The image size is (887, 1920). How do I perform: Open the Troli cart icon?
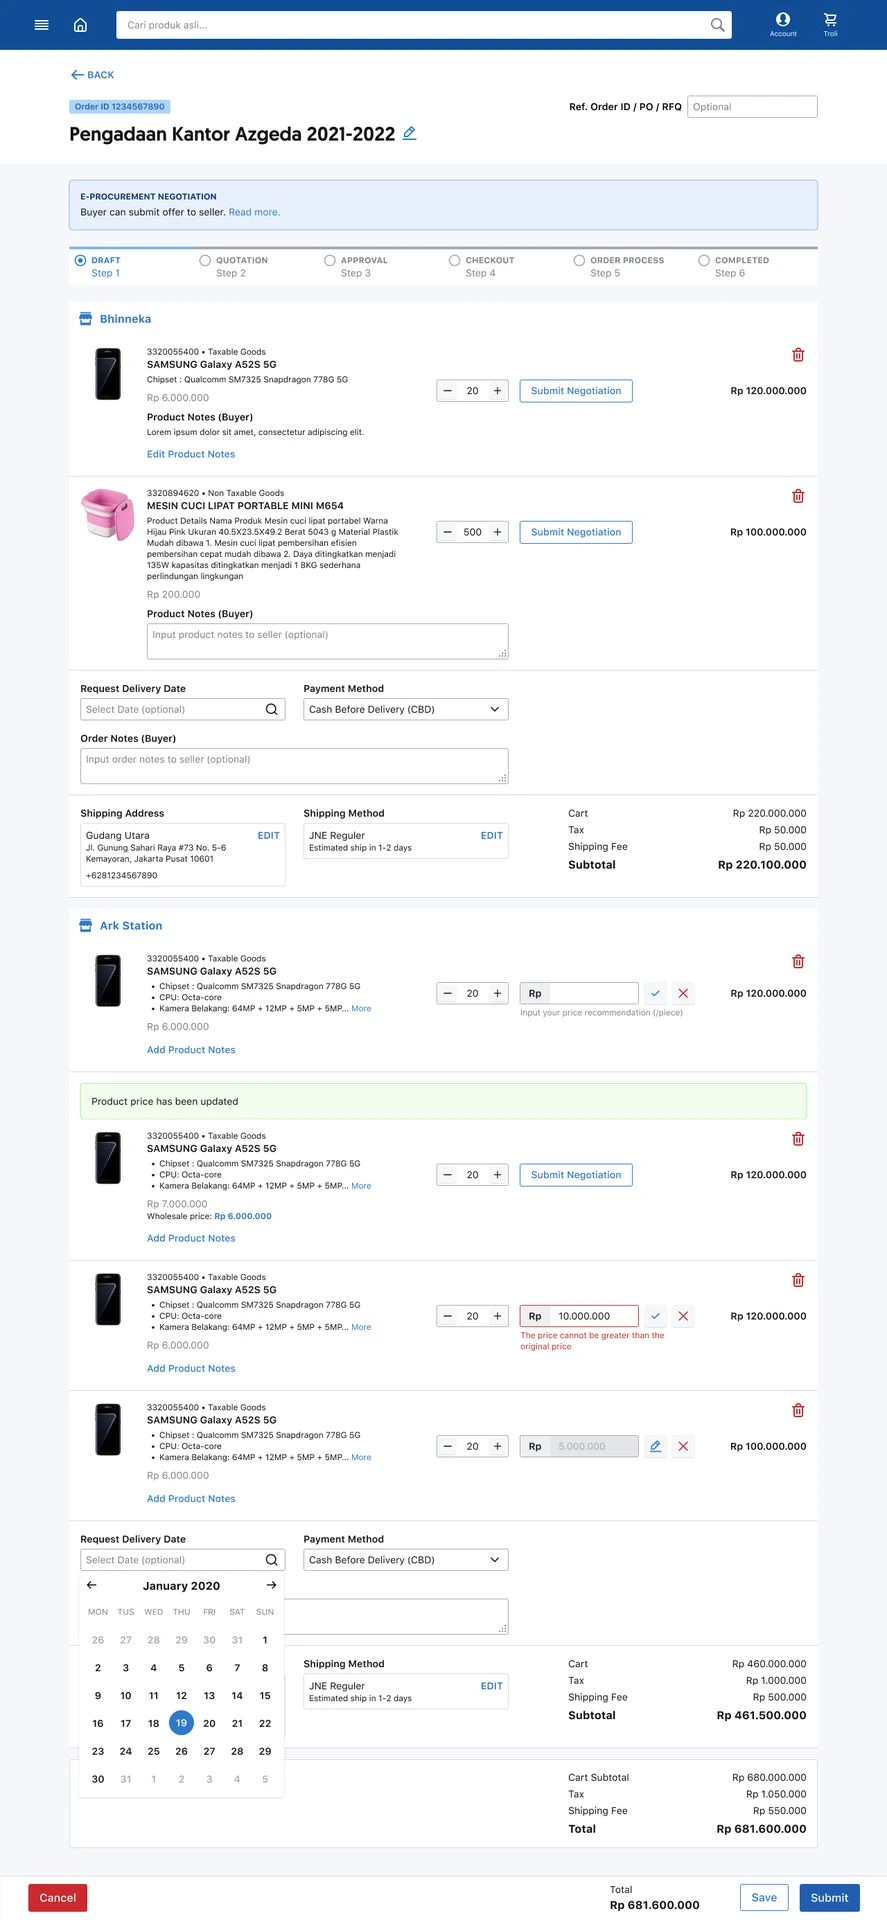(x=830, y=24)
